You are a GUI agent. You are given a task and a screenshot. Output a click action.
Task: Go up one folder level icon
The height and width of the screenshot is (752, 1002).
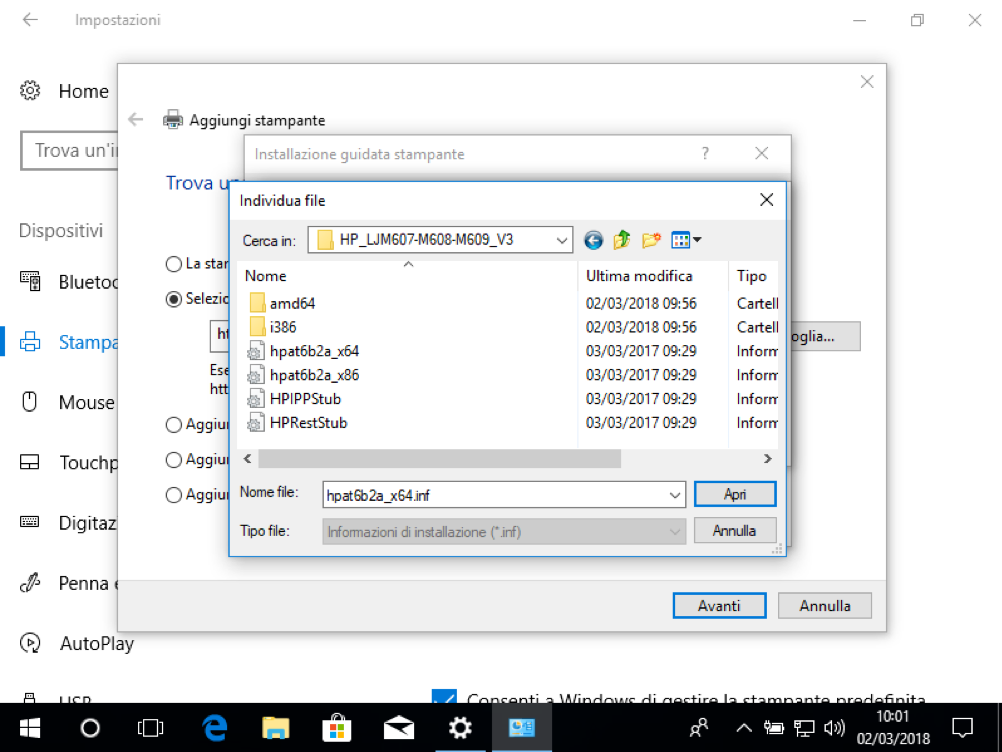pos(622,240)
